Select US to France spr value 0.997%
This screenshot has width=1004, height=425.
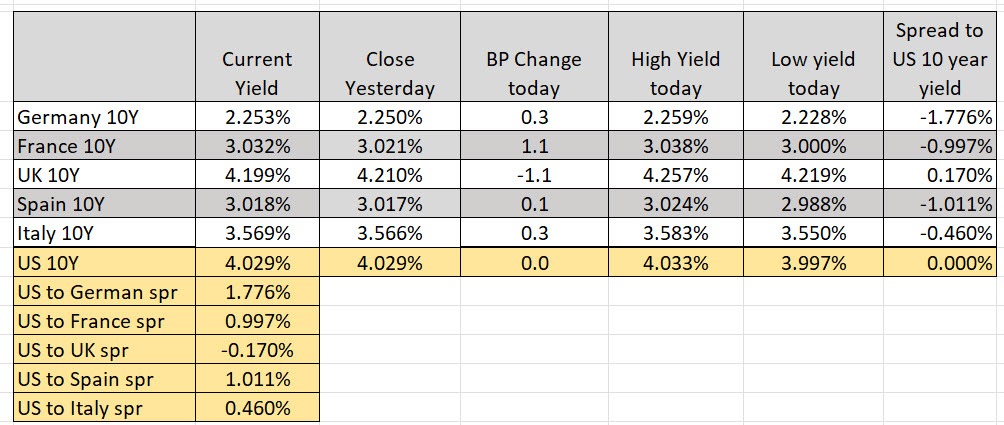point(257,321)
